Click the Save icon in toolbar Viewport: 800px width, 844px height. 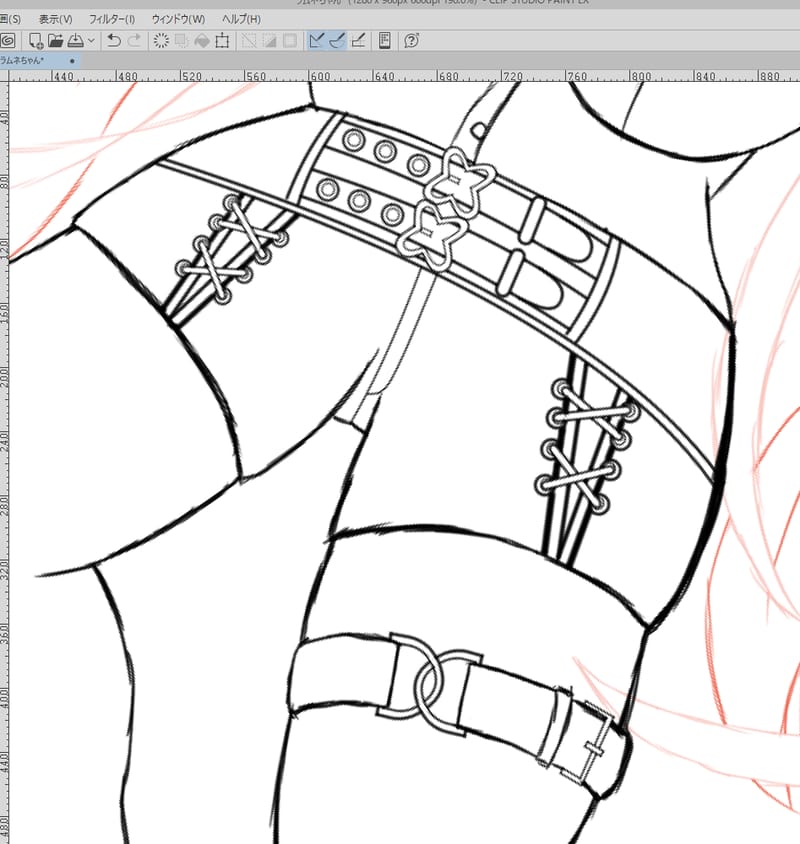75,40
